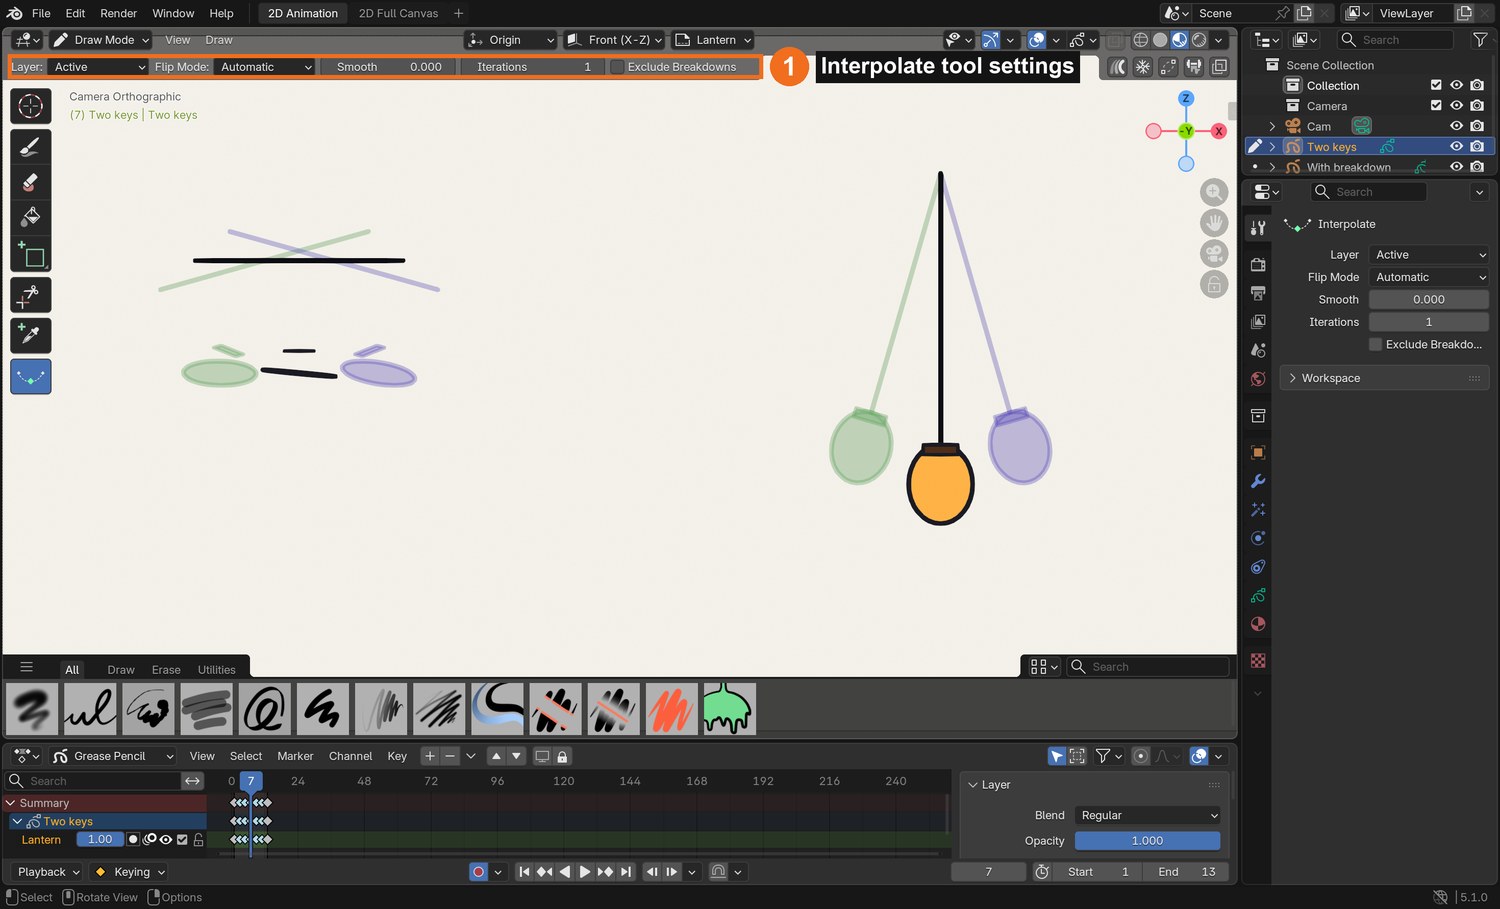Image resolution: width=1500 pixels, height=909 pixels.
Task: Jump to the start frame
Action: click(x=524, y=872)
